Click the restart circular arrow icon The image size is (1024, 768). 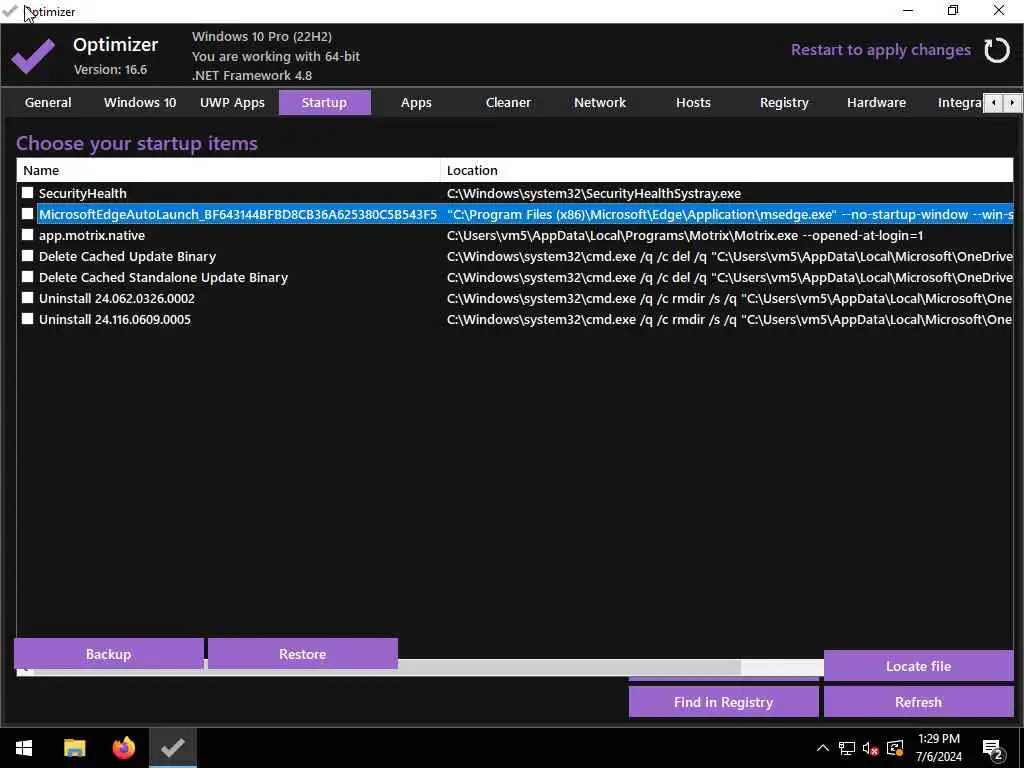click(x=997, y=50)
